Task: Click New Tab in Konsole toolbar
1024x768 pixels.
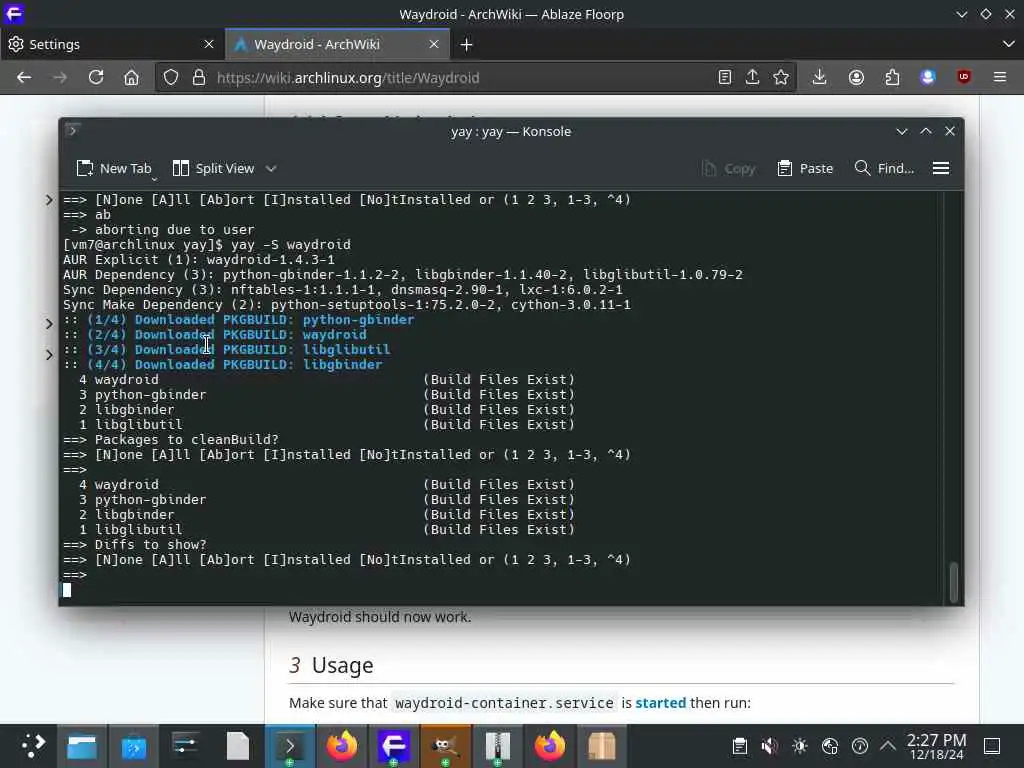Action: point(114,168)
